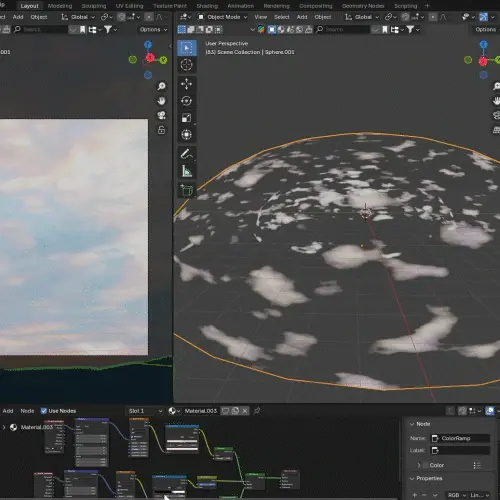Click the pan hand icon in left viewport
The image size is (500, 500).
pos(162,101)
